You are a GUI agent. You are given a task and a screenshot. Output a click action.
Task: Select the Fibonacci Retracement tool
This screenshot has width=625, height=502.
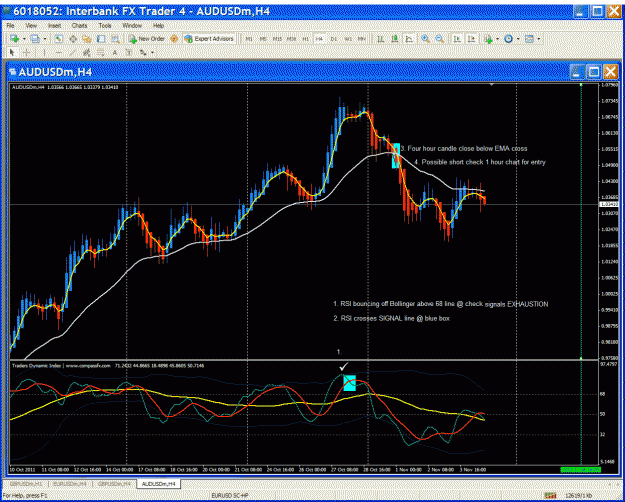pos(101,52)
